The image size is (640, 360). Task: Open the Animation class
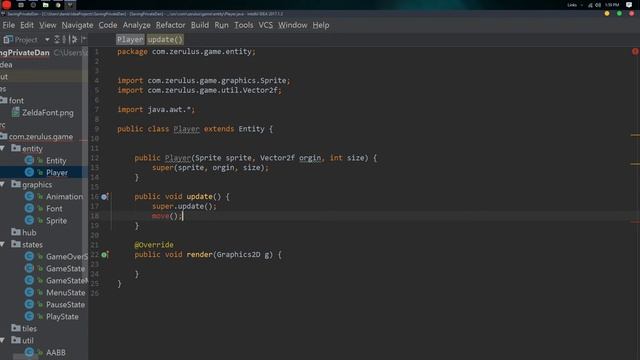coord(64,197)
